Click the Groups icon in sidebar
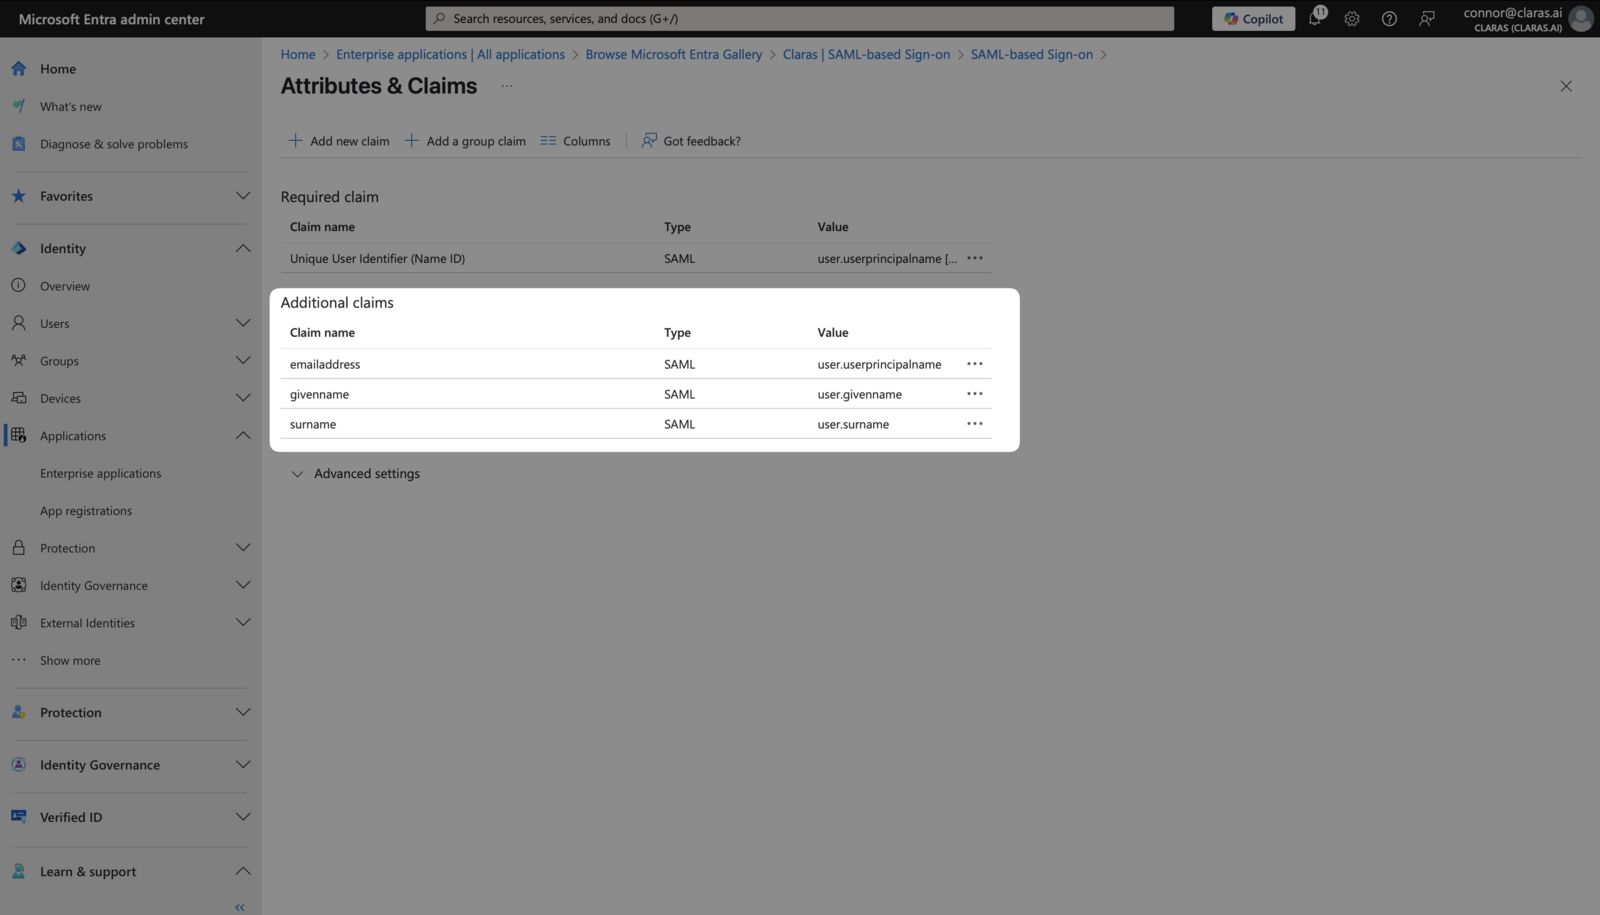 18,361
